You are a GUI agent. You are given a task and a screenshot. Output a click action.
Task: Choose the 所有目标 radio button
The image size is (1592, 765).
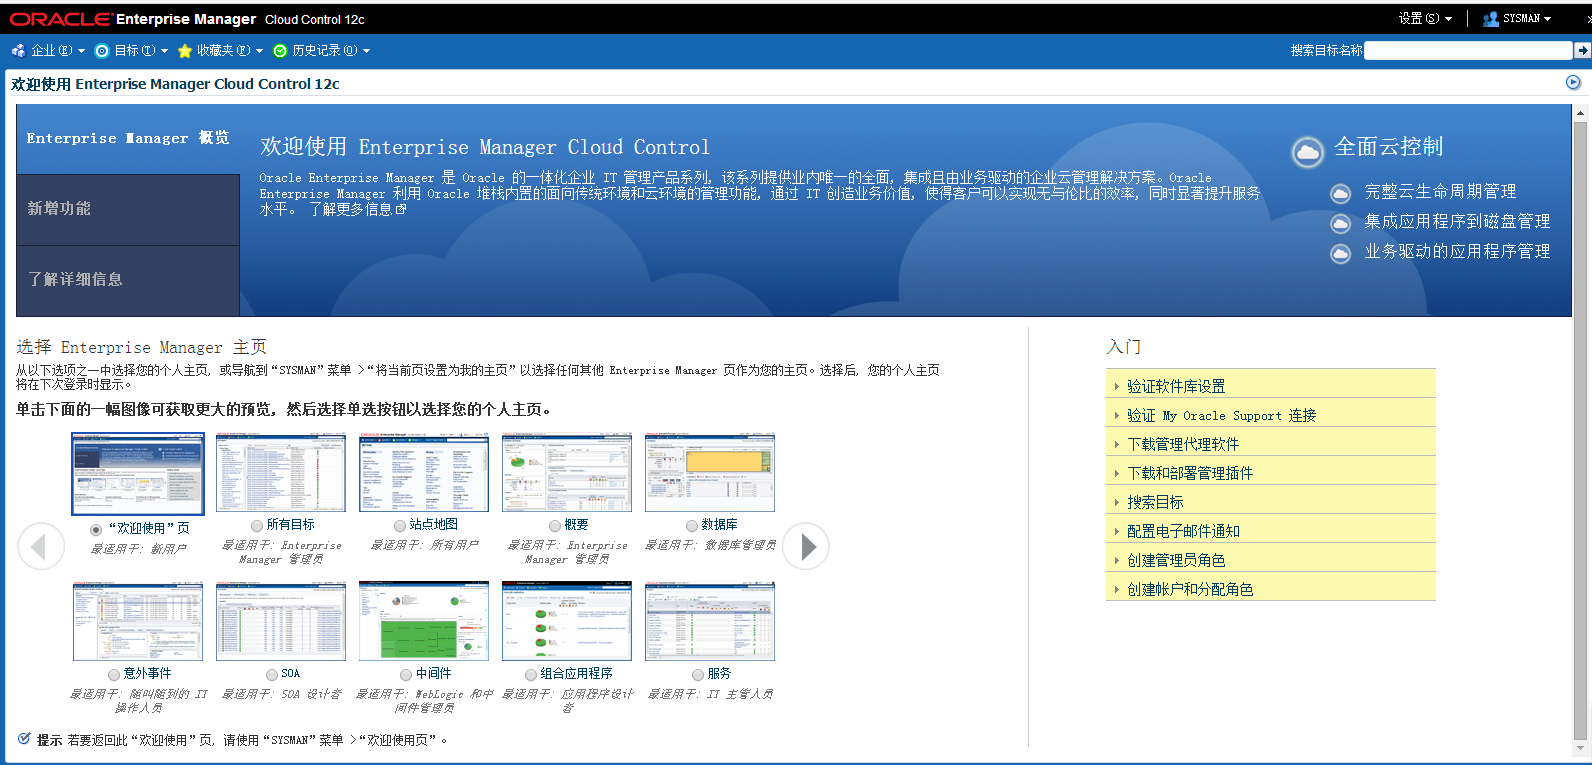[257, 526]
